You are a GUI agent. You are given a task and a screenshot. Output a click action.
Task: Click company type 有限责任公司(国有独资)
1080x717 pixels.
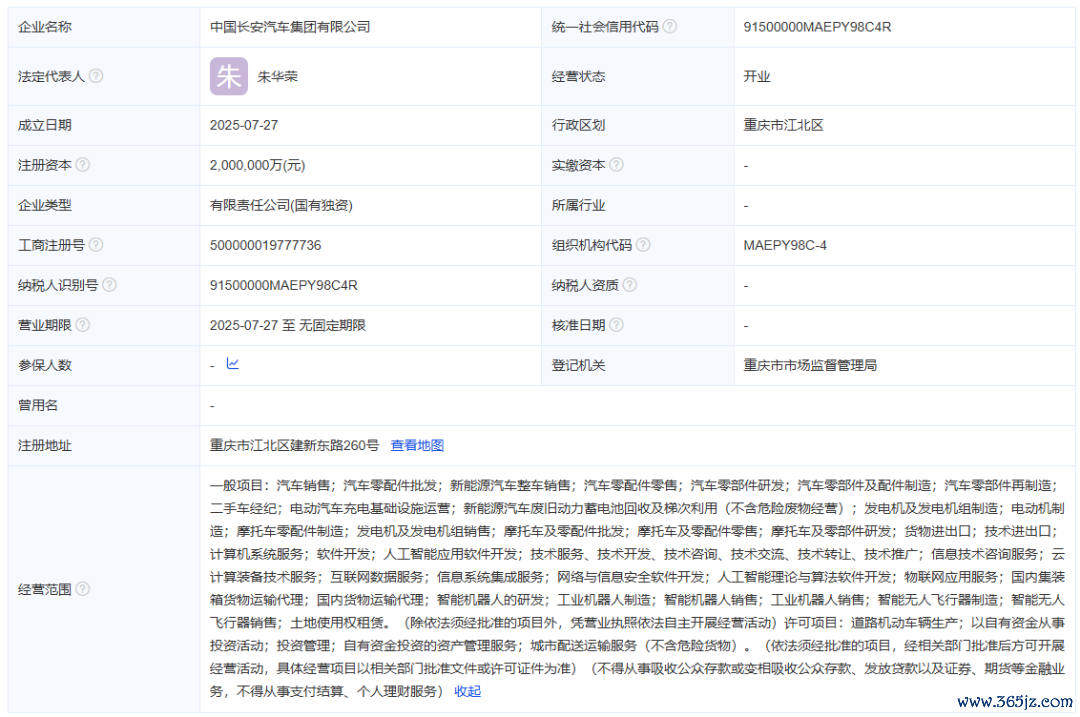(281, 205)
